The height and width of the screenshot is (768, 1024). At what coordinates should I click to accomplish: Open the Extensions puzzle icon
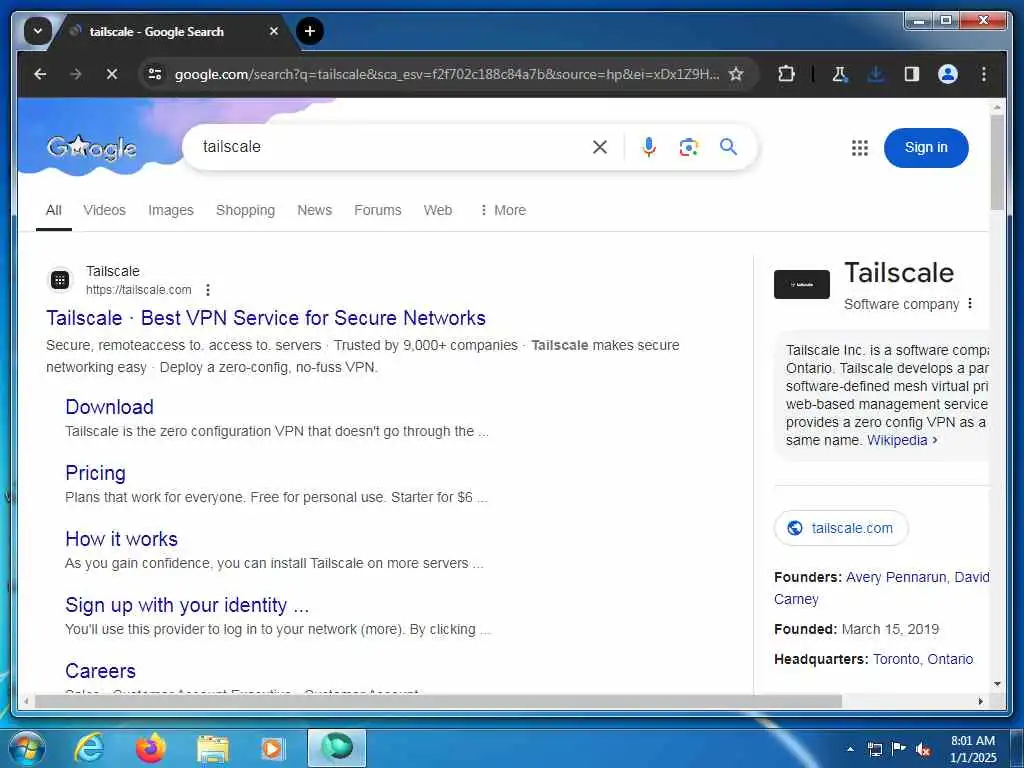pyautogui.click(x=786, y=74)
